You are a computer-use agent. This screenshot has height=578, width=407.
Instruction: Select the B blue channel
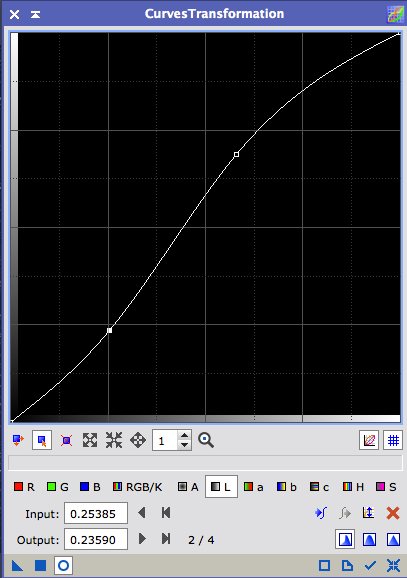coord(90,487)
